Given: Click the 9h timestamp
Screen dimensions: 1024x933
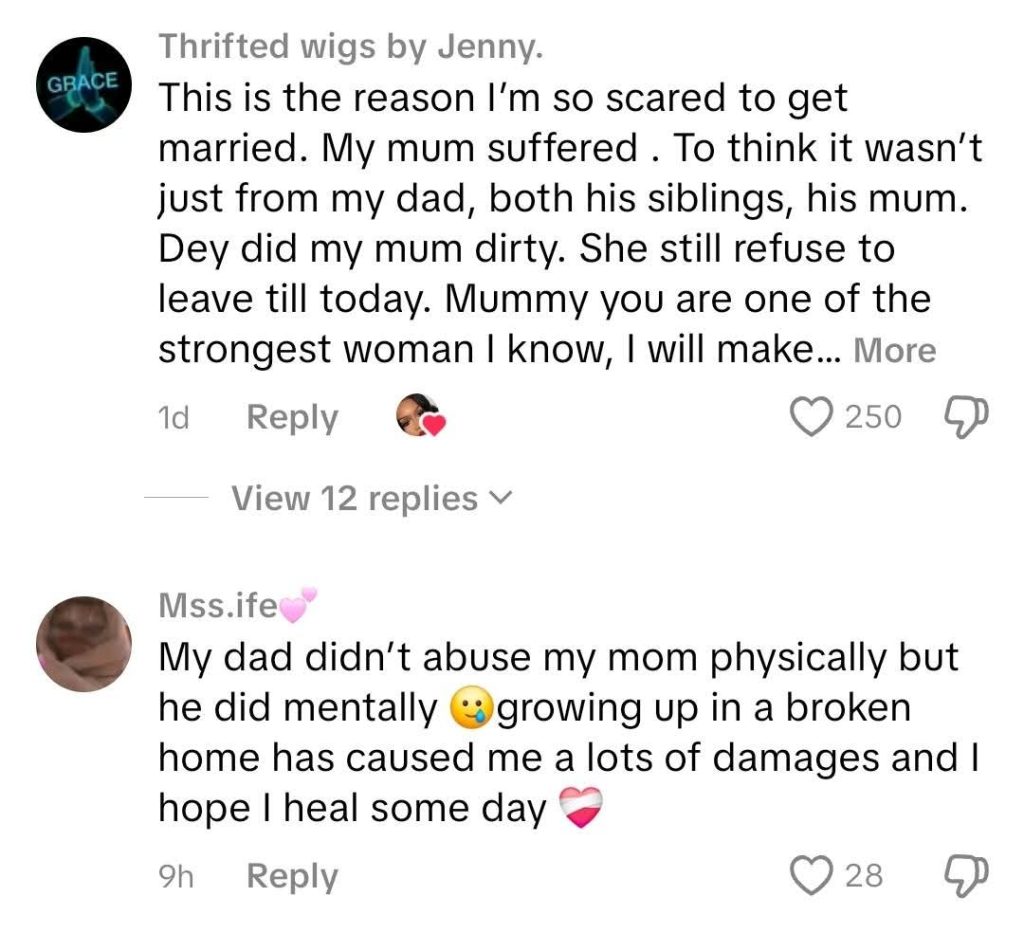Looking at the screenshot, I should point(176,877).
